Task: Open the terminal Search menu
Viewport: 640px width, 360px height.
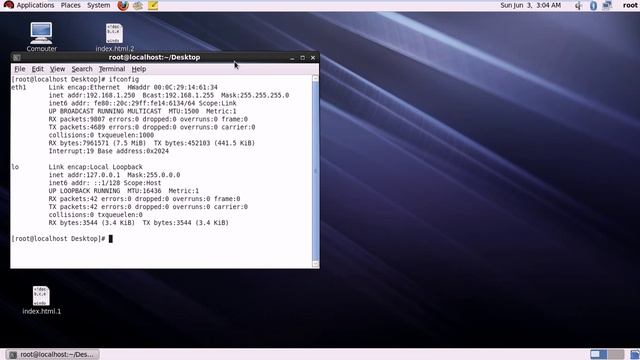Action: coord(82,69)
